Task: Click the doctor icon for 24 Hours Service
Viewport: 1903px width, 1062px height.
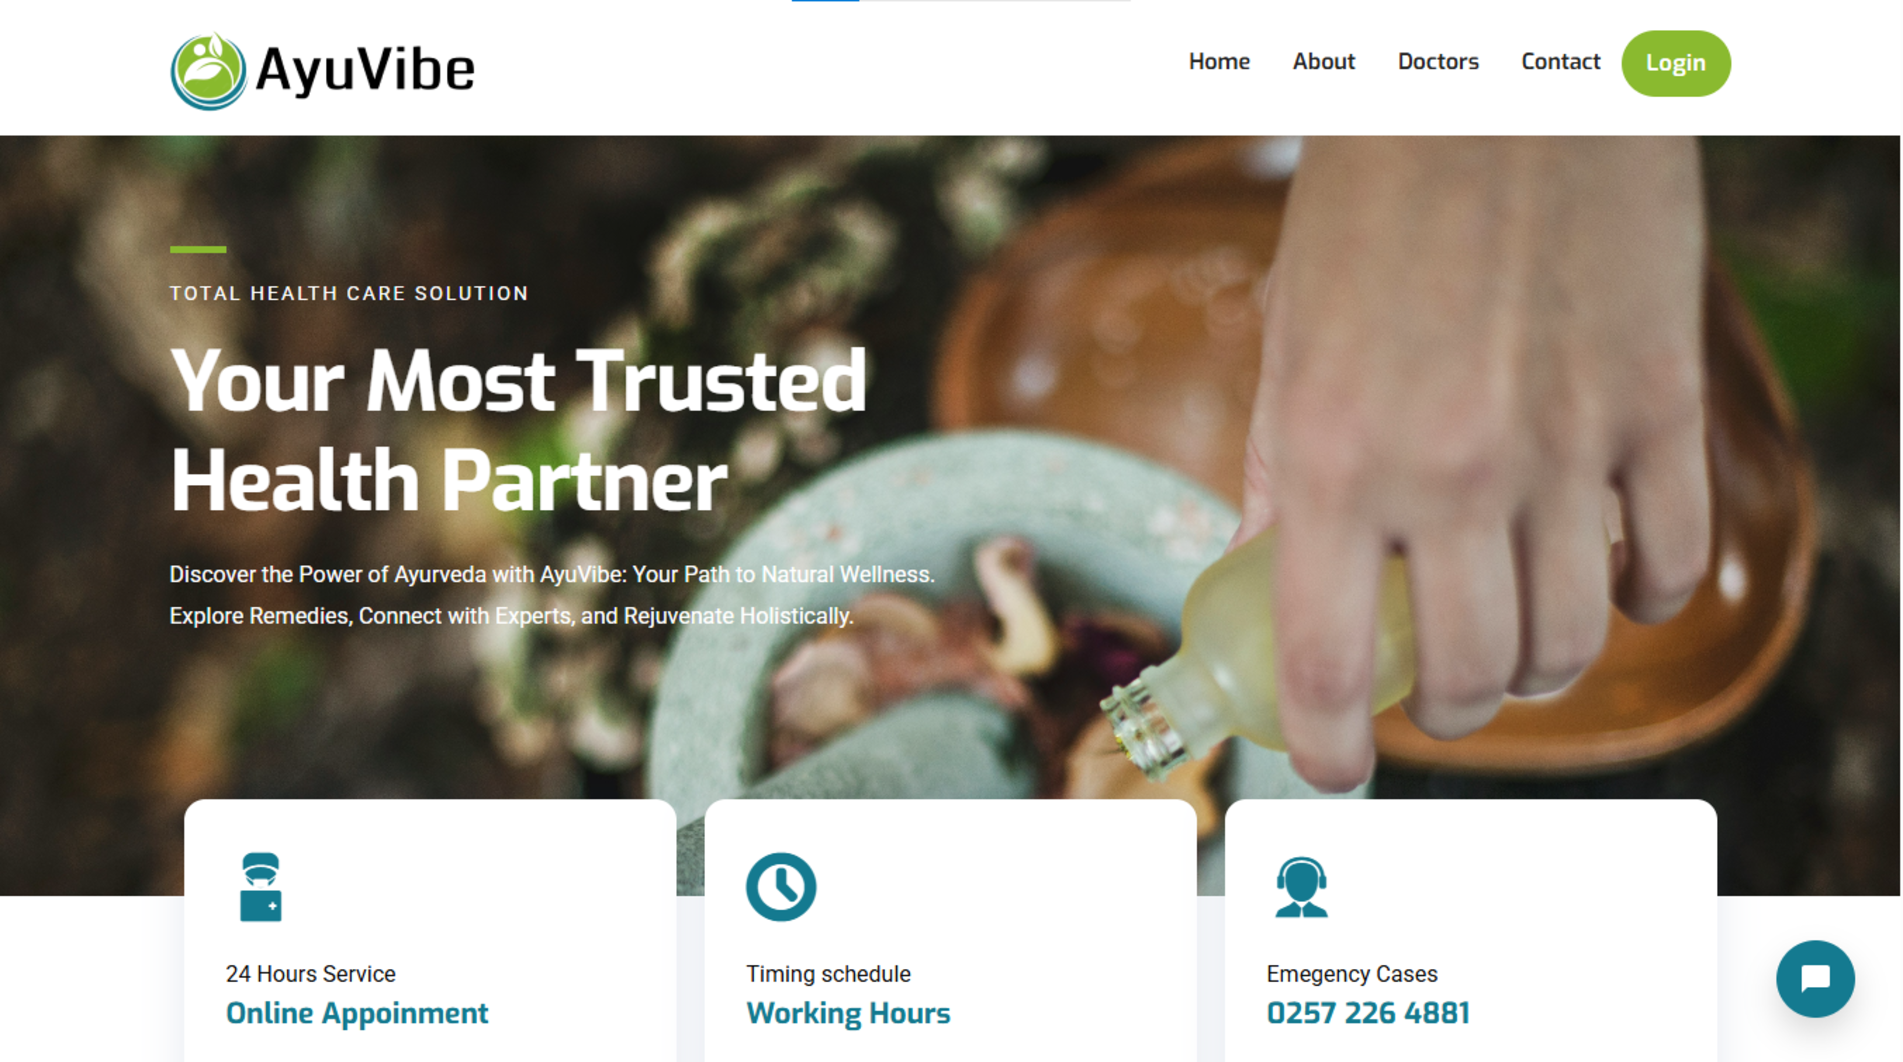Action: 260,886
